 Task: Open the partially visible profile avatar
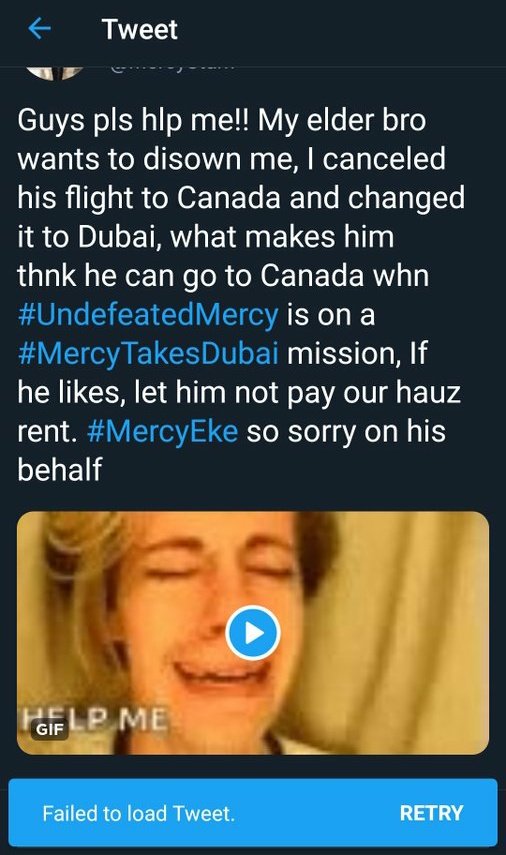coord(55,72)
